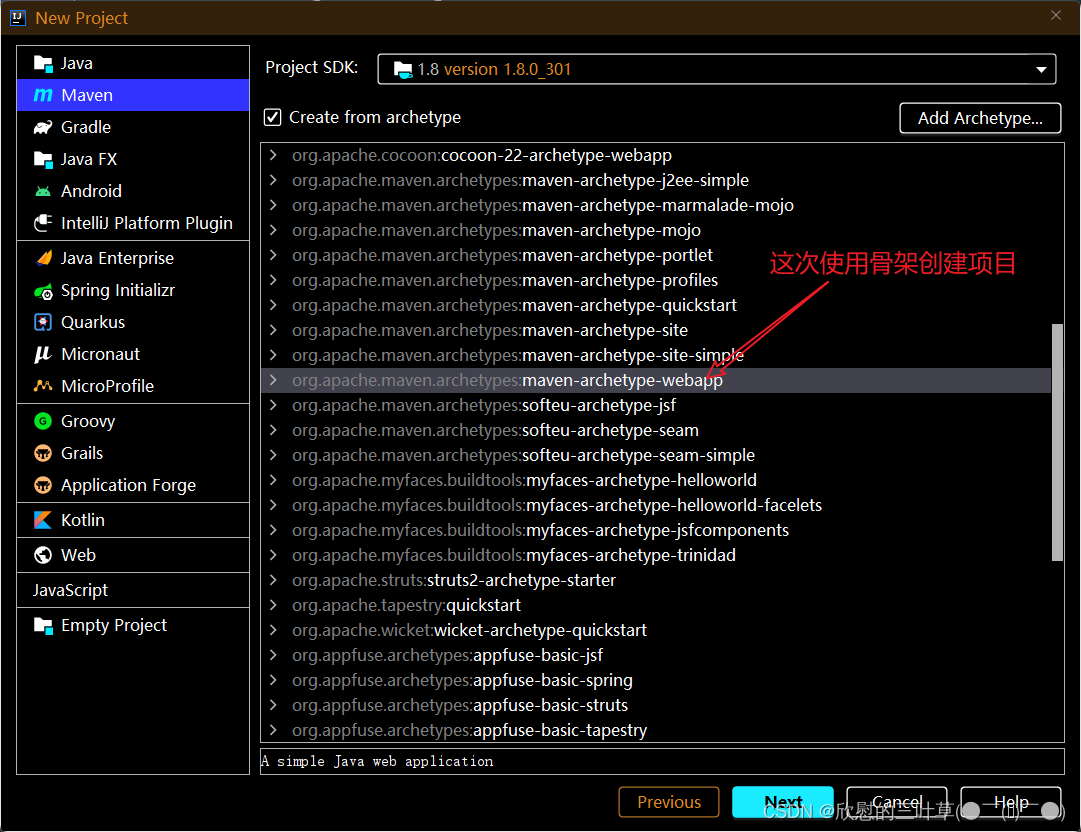Click the Java folder icon in sidebar

43,63
